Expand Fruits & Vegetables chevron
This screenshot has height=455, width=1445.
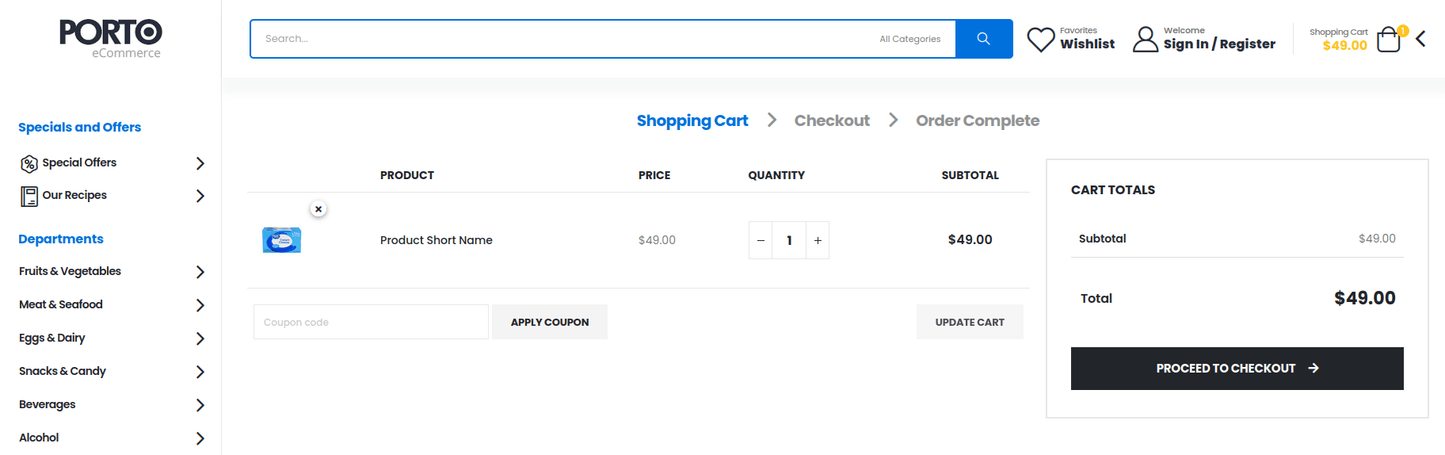point(200,272)
